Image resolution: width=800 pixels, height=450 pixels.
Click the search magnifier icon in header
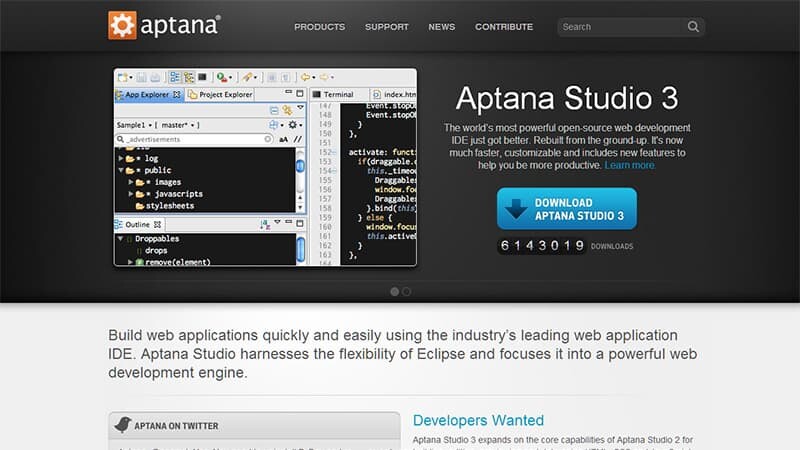coord(693,27)
